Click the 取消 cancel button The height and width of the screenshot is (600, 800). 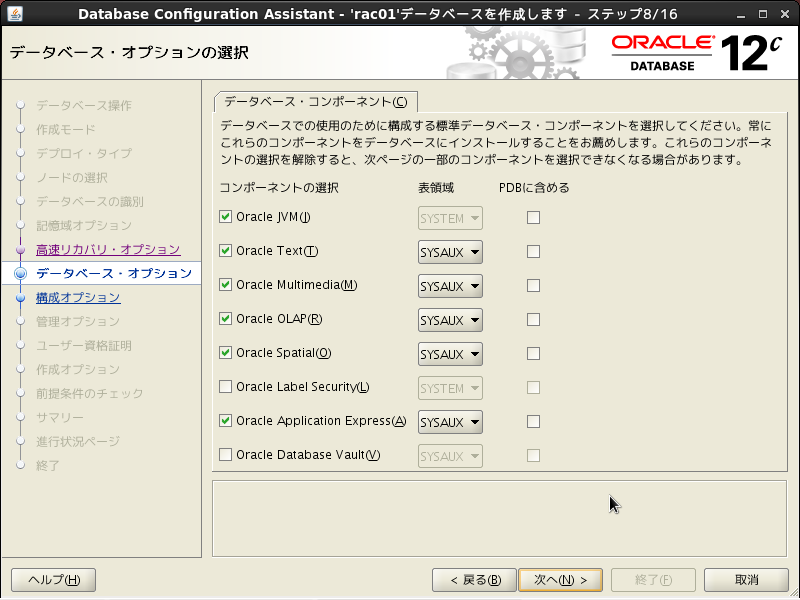pos(746,580)
